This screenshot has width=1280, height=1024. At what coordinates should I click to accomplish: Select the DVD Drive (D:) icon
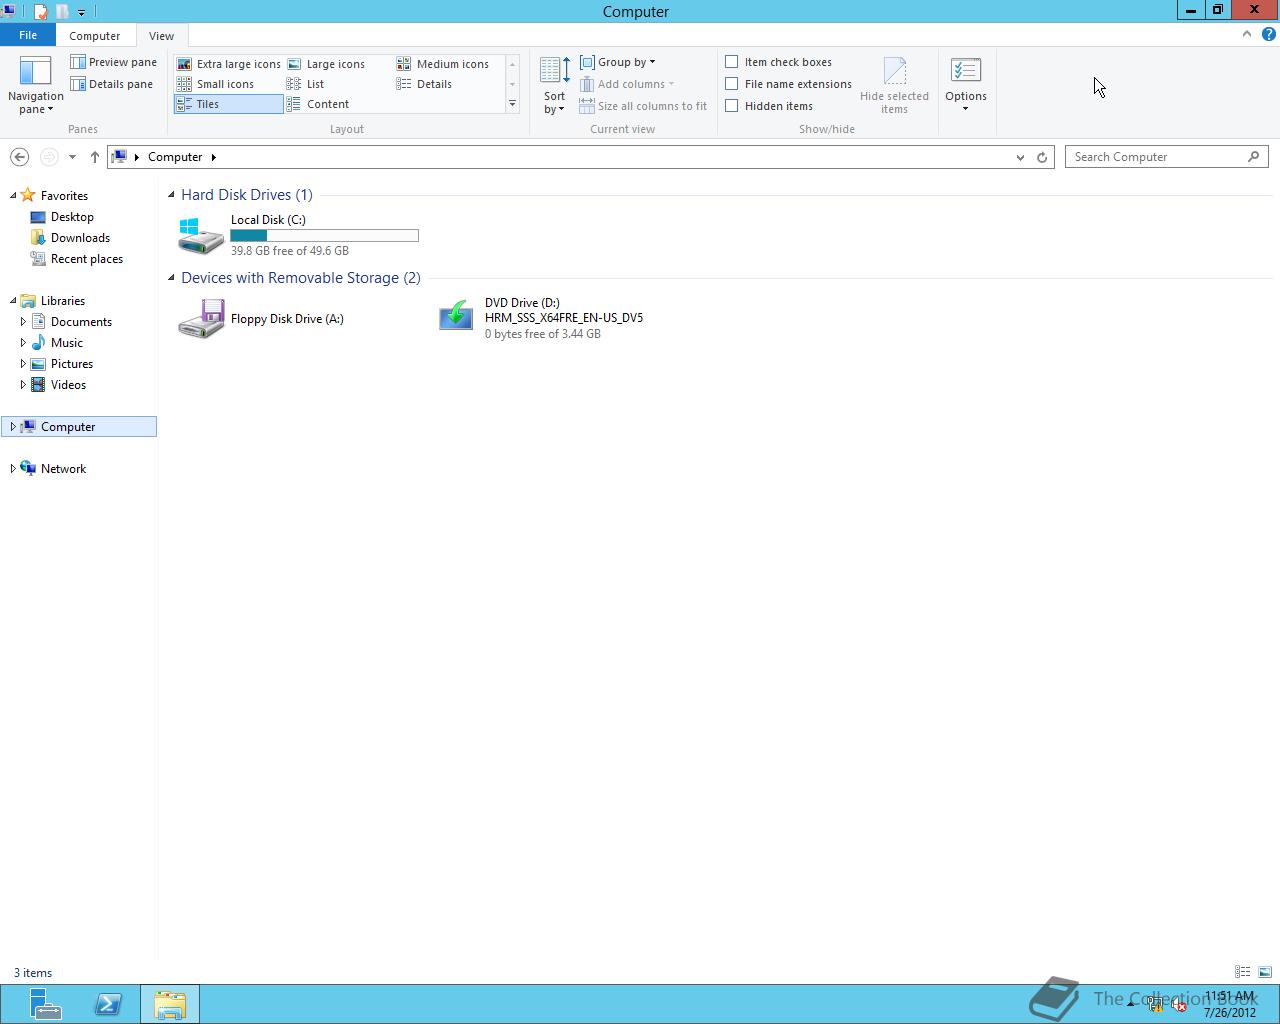pyautogui.click(x=456, y=316)
